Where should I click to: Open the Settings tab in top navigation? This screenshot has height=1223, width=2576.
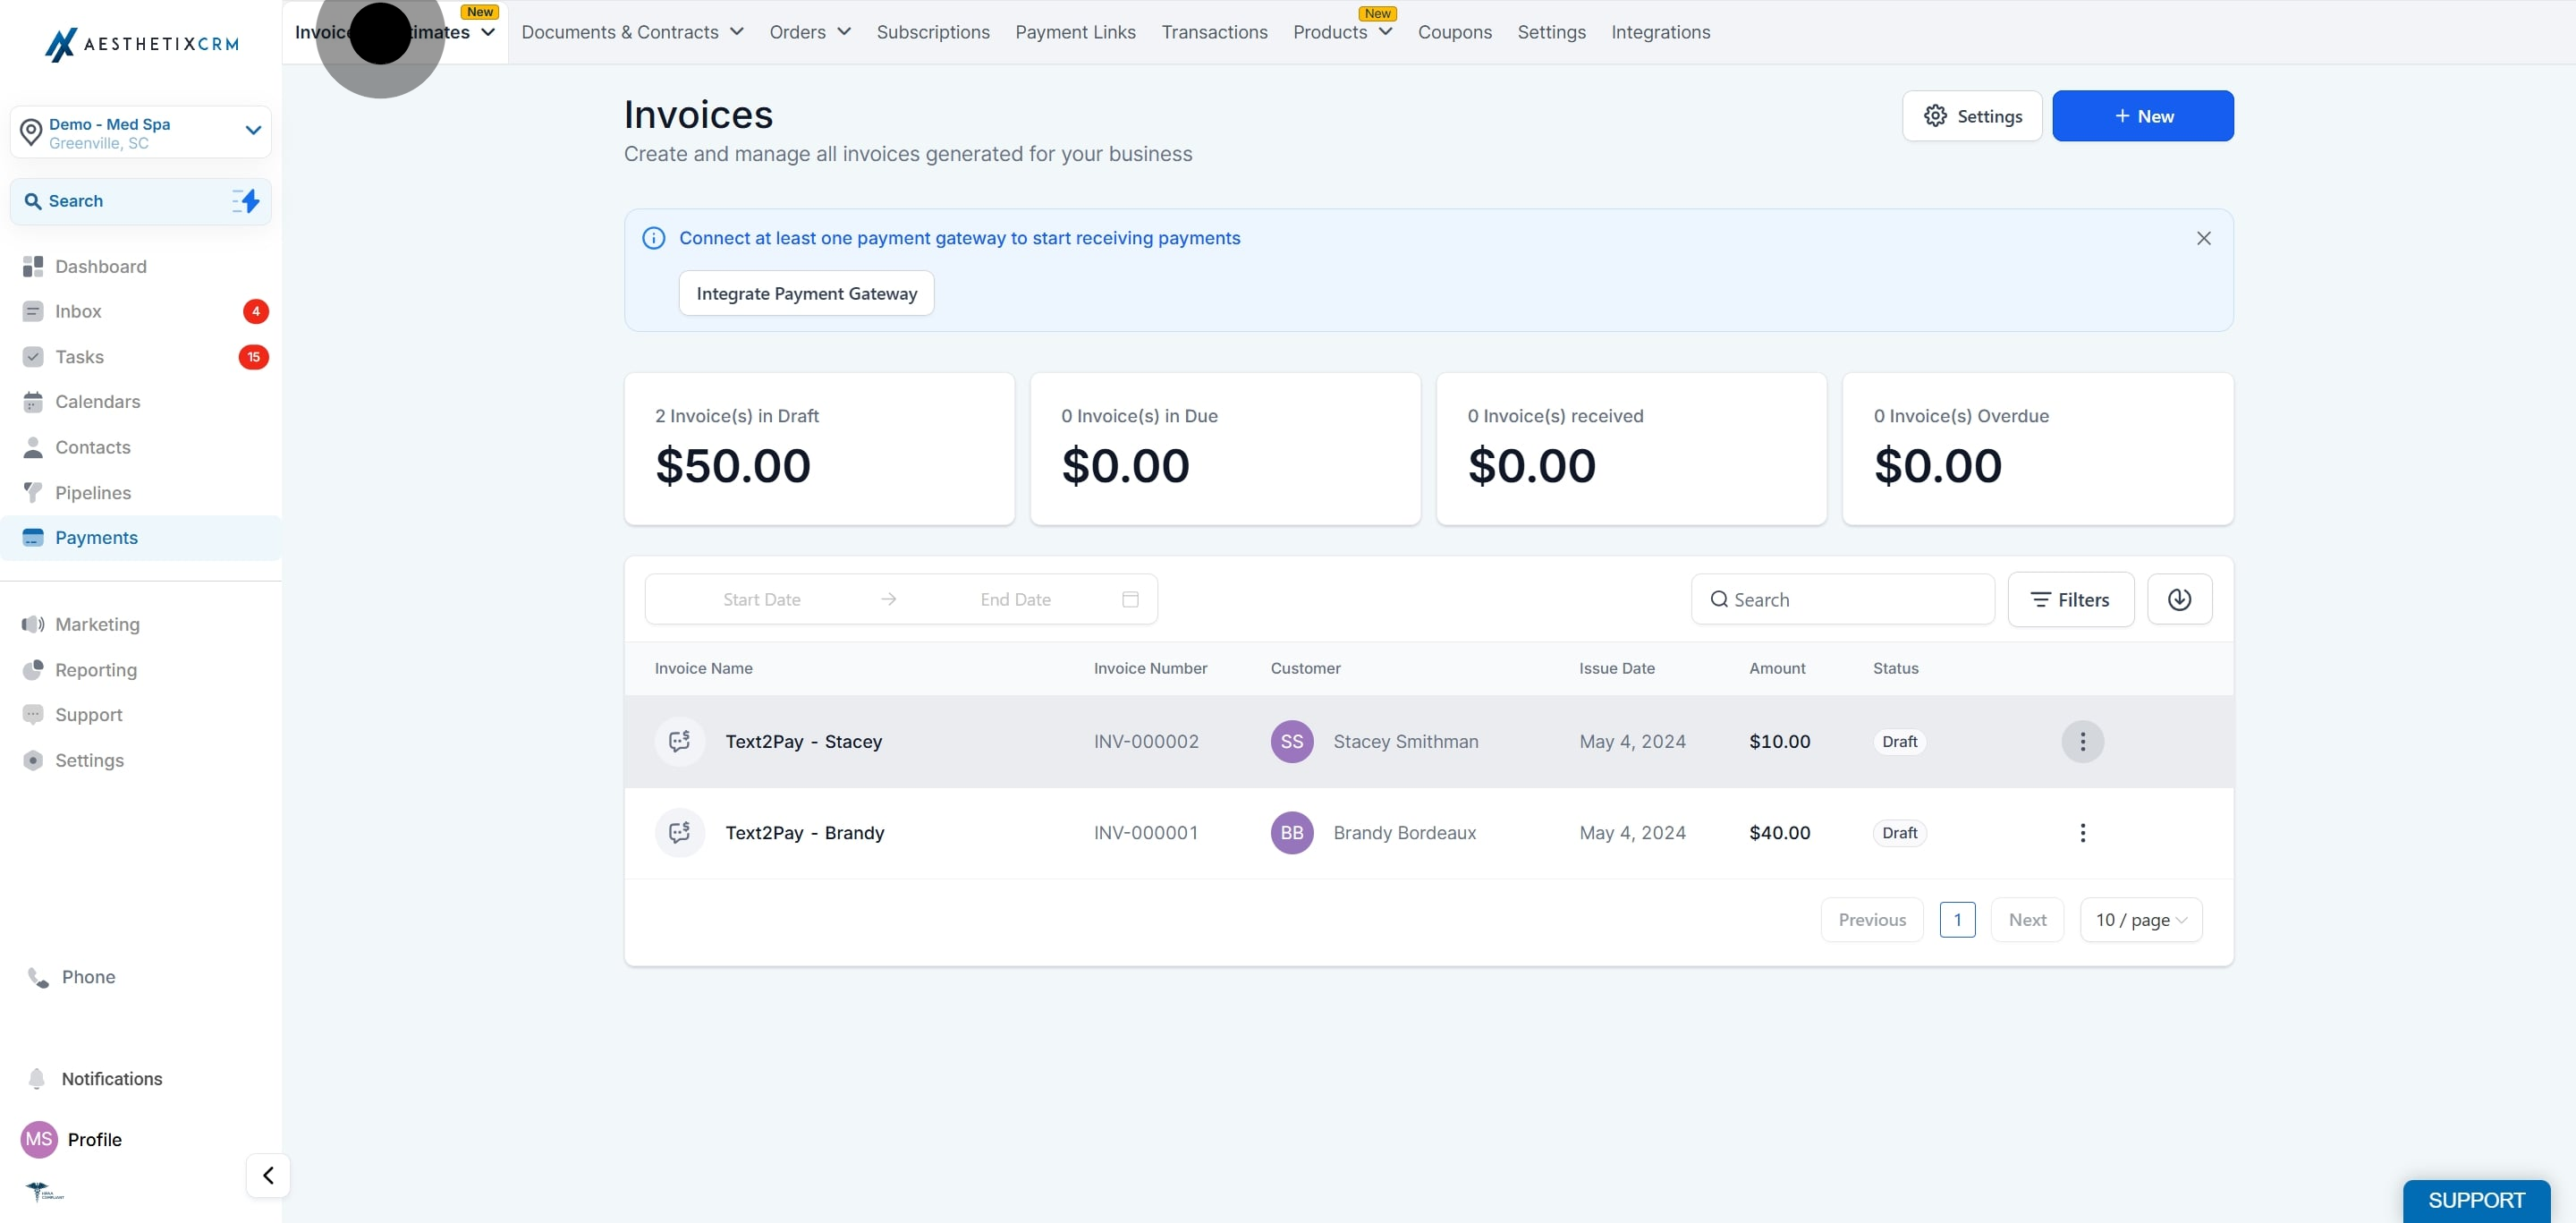1551,32
